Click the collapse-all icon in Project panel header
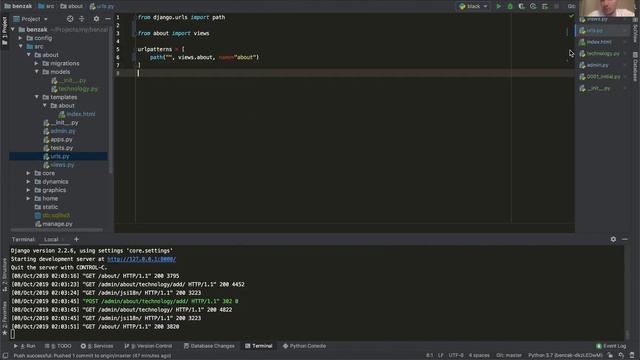Viewport: 640px width, 360px height. click(82, 19)
